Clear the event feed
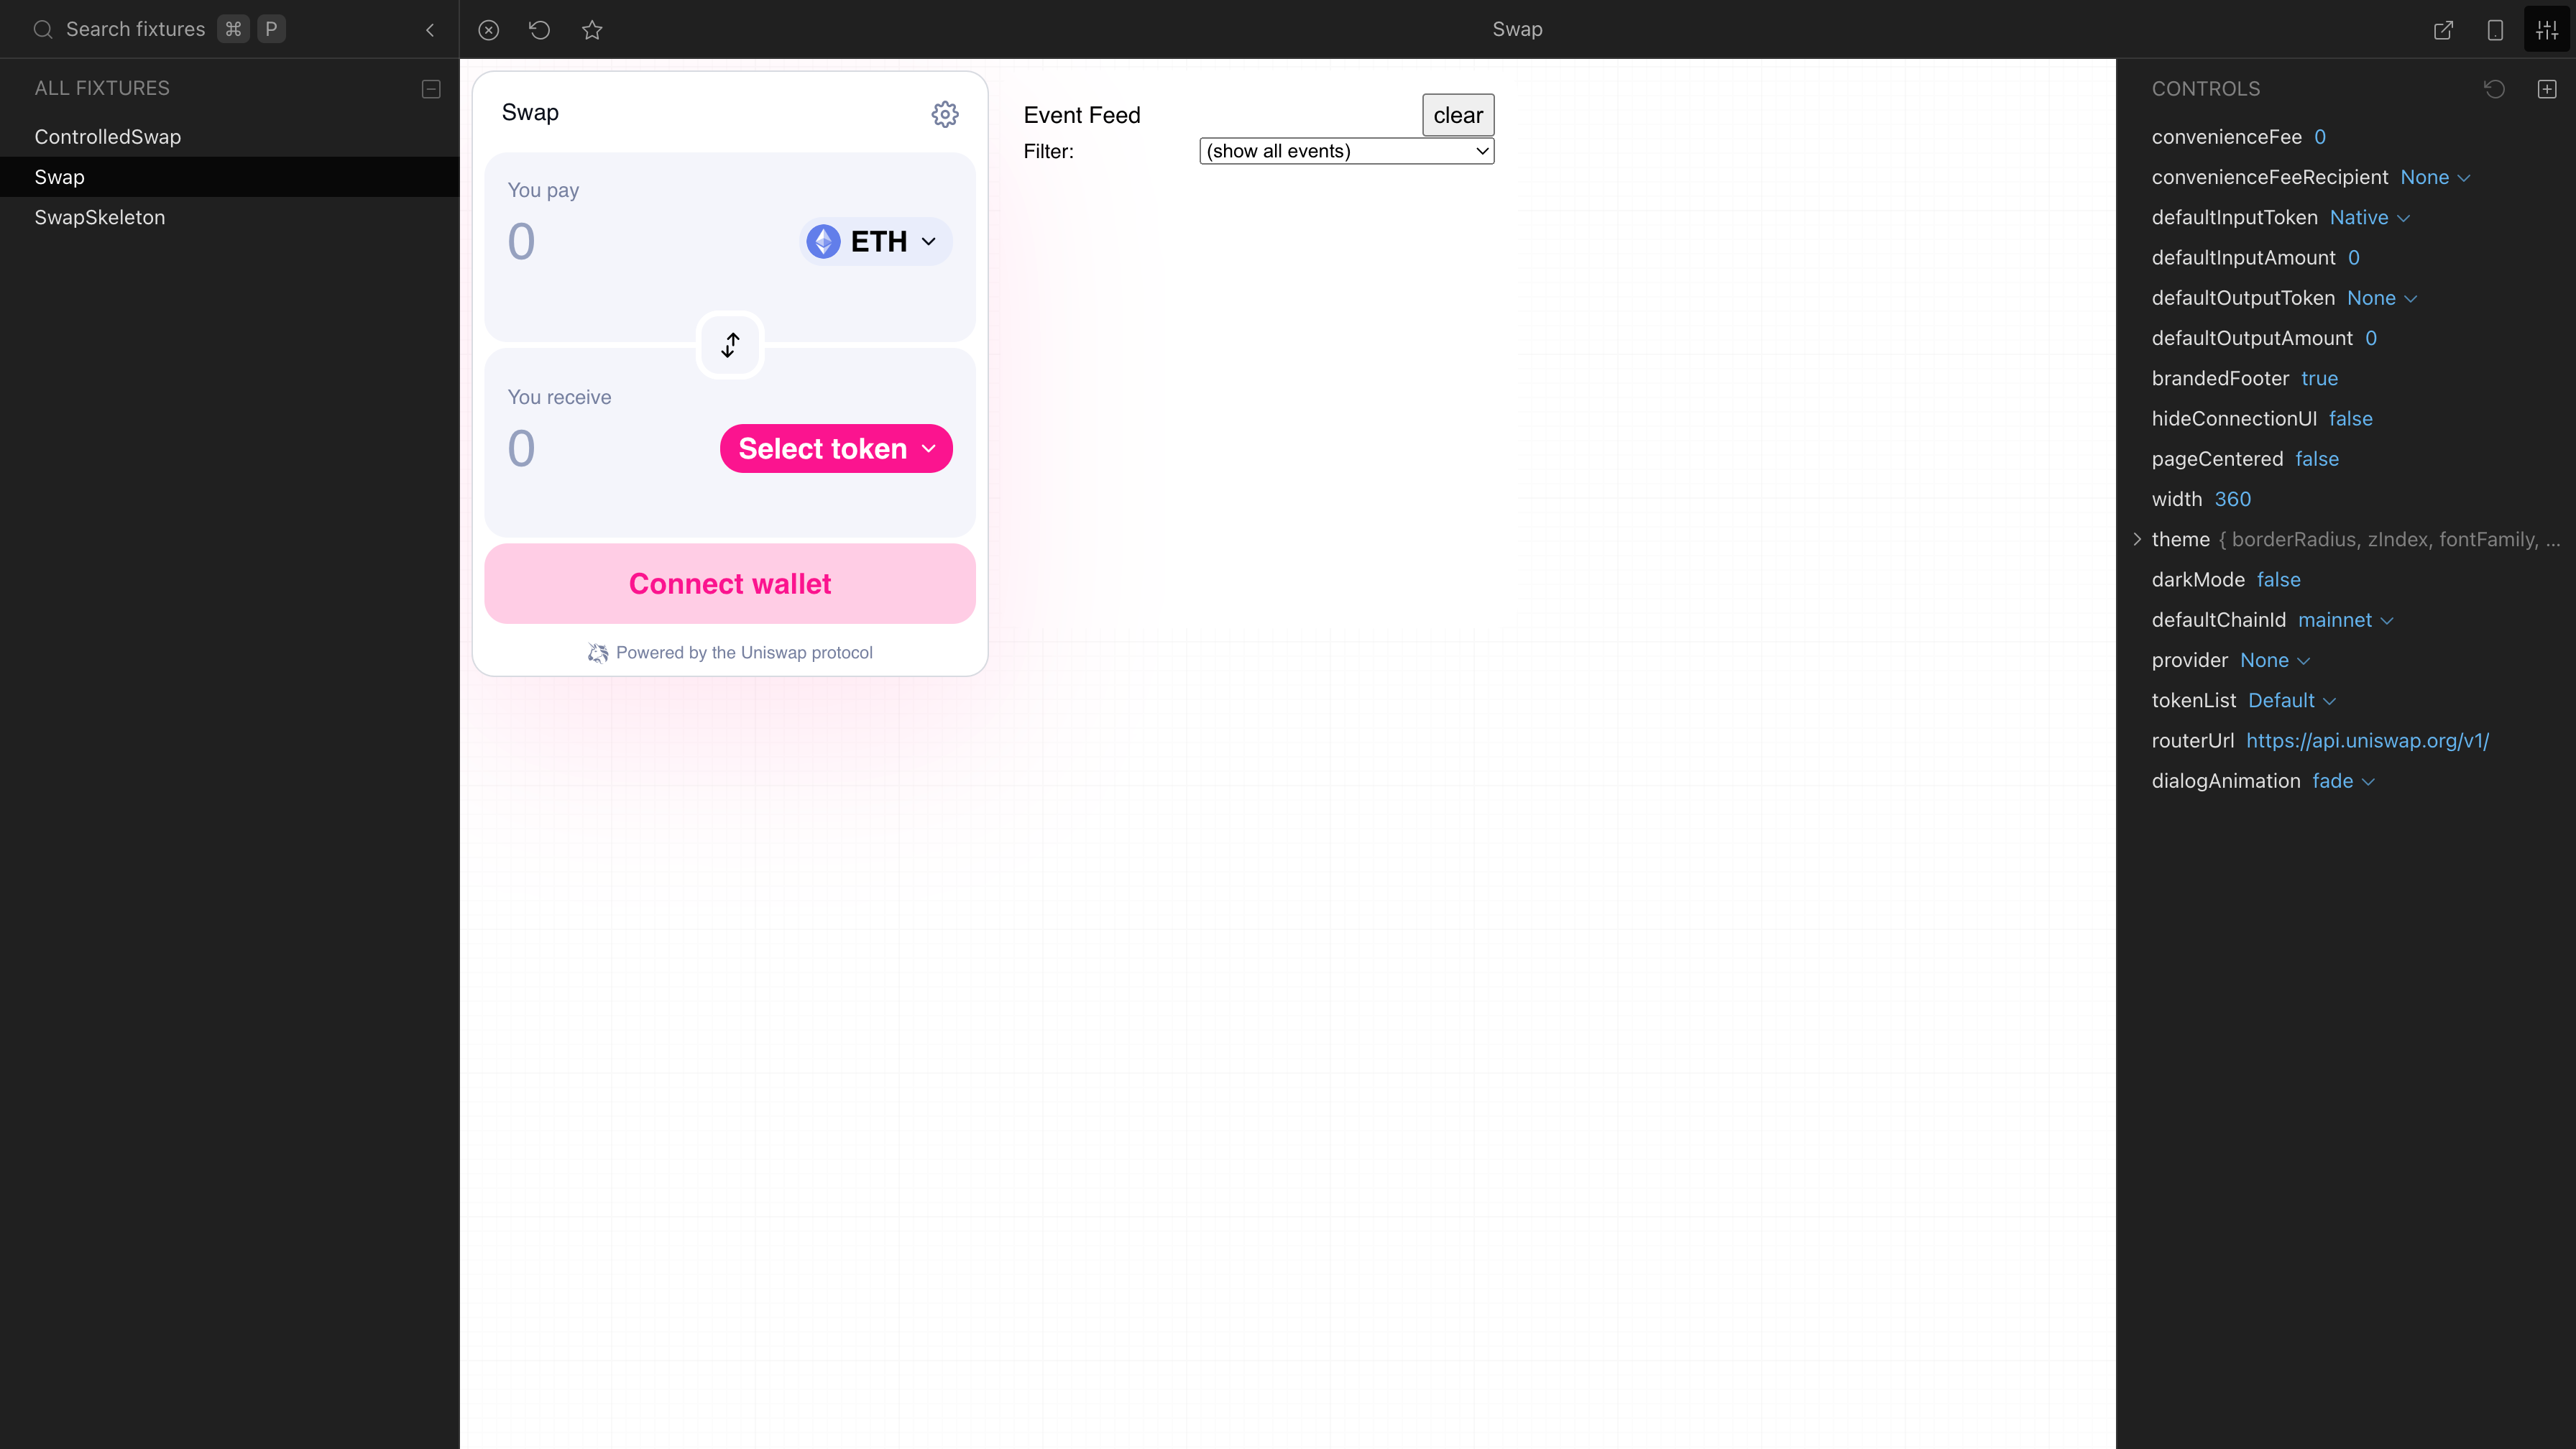 coord(1457,115)
